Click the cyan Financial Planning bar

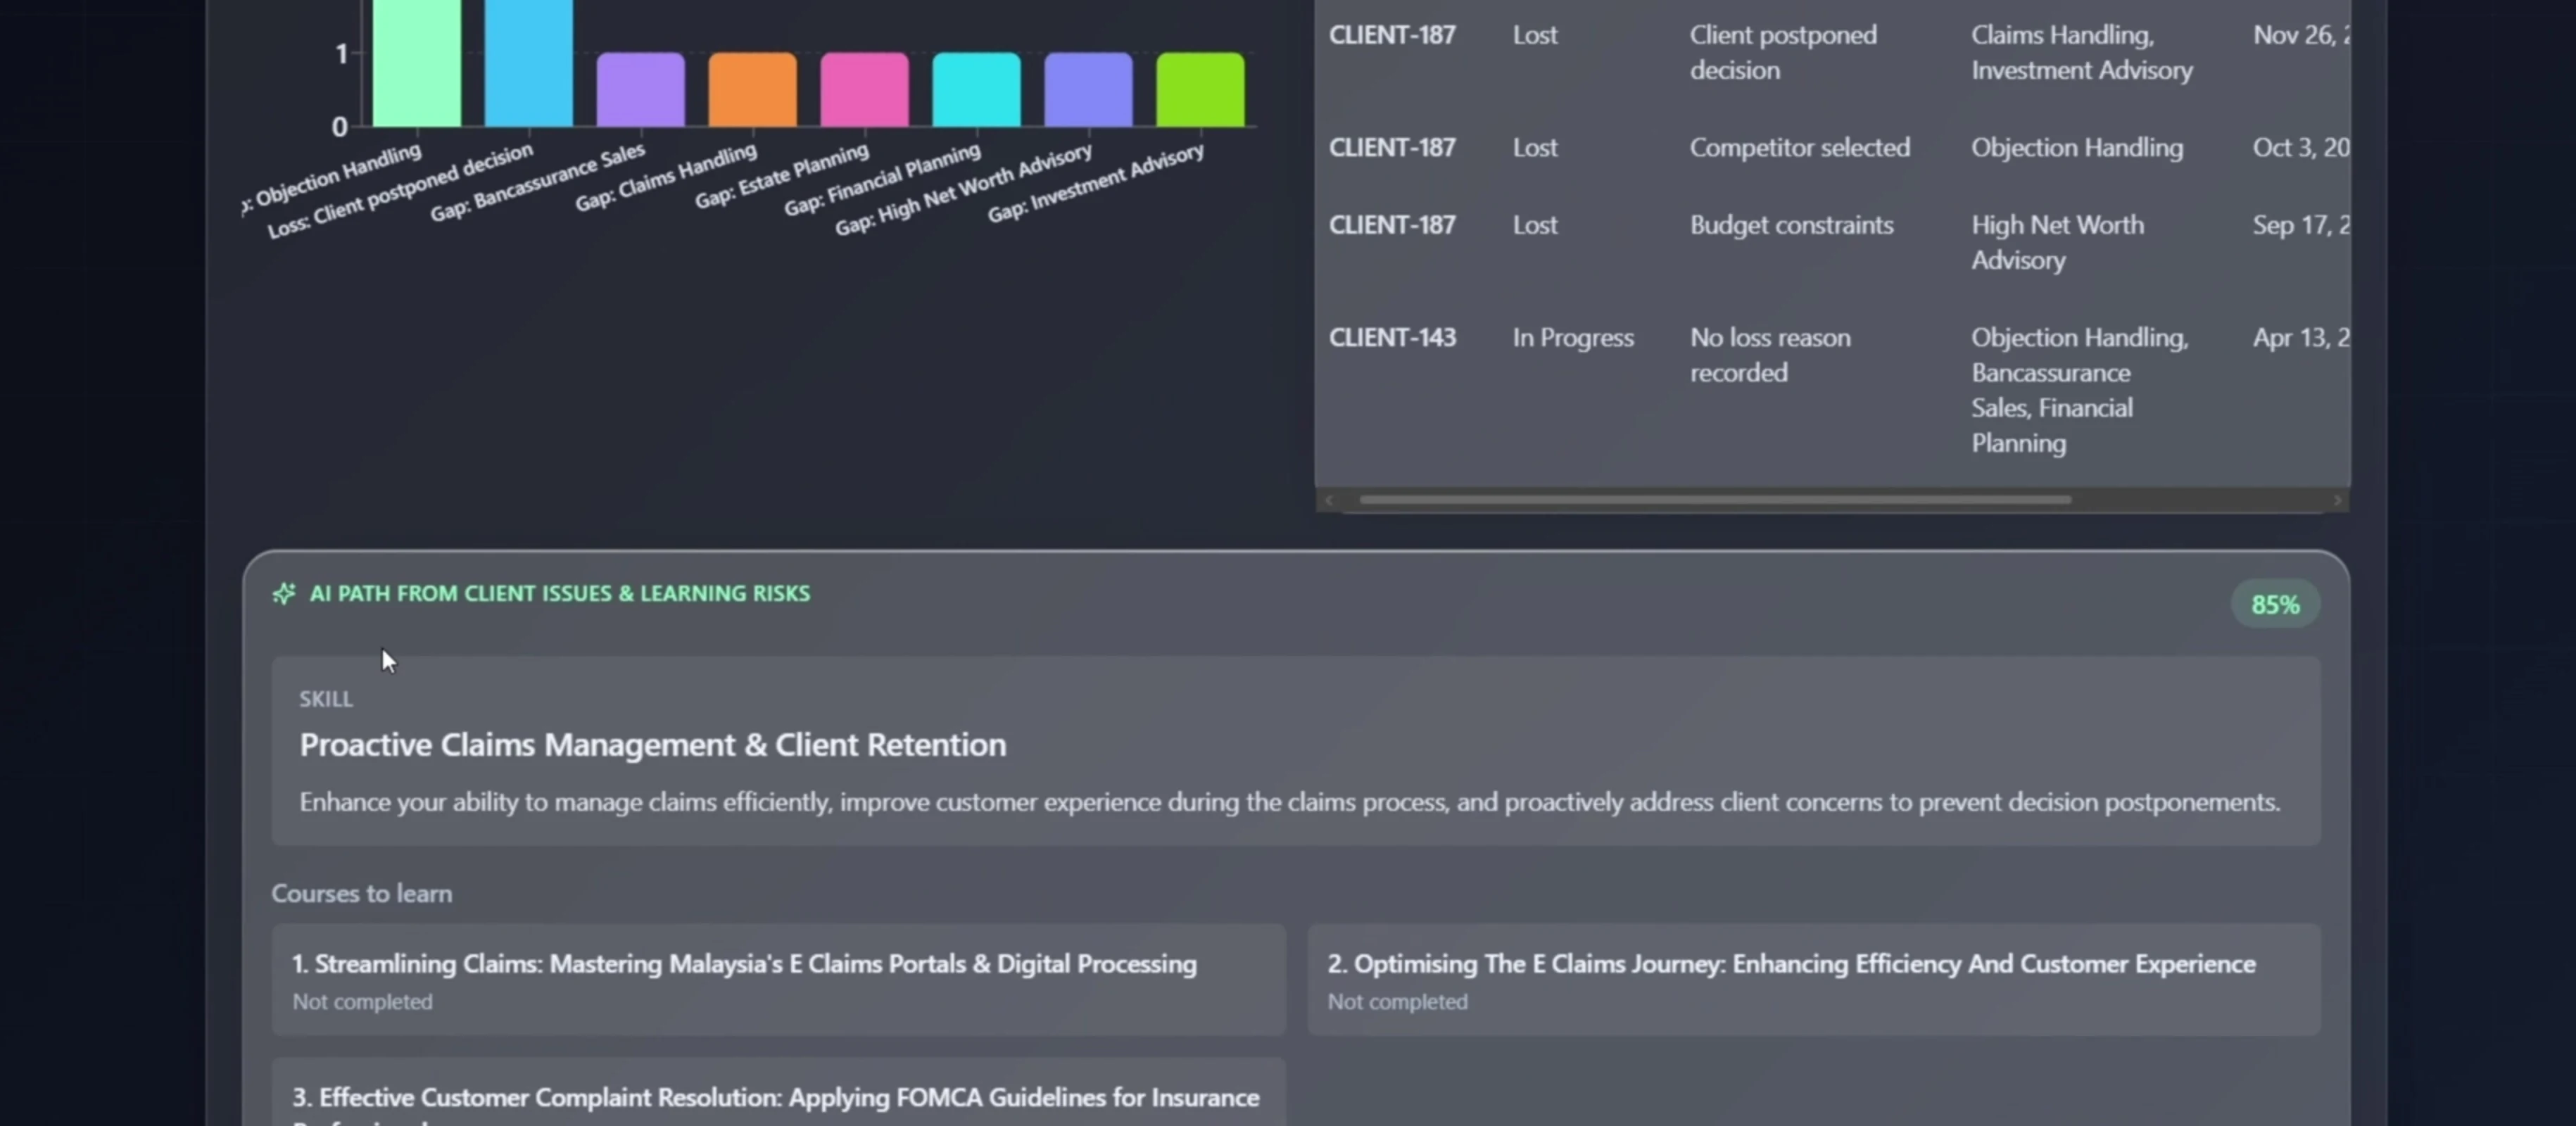point(977,90)
